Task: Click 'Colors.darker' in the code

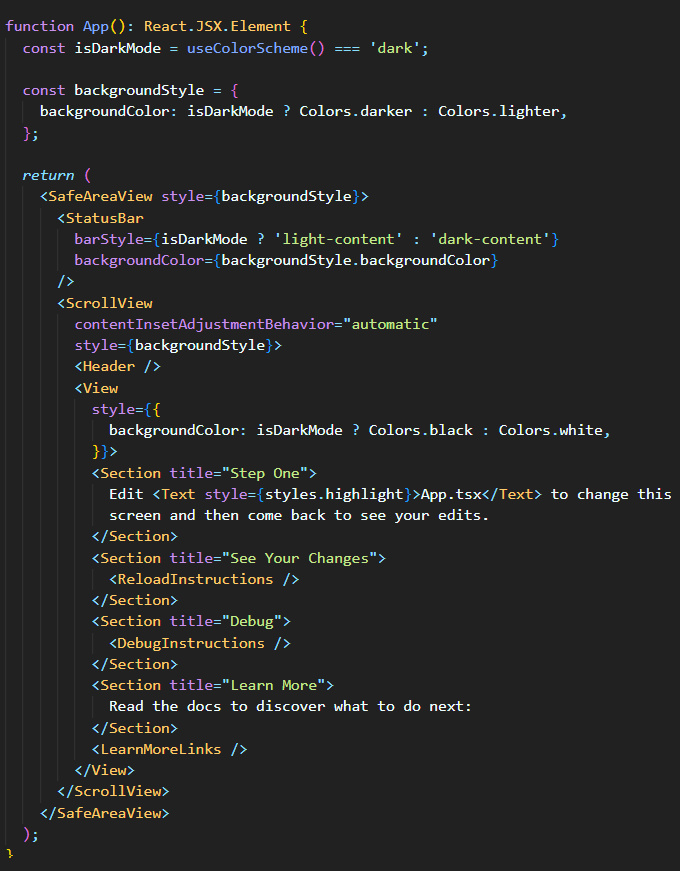Action: [x=356, y=111]
